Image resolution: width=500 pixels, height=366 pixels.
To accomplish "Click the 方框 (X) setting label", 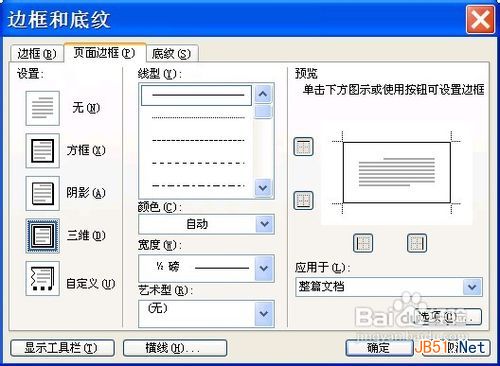I will tap(86, 150).
